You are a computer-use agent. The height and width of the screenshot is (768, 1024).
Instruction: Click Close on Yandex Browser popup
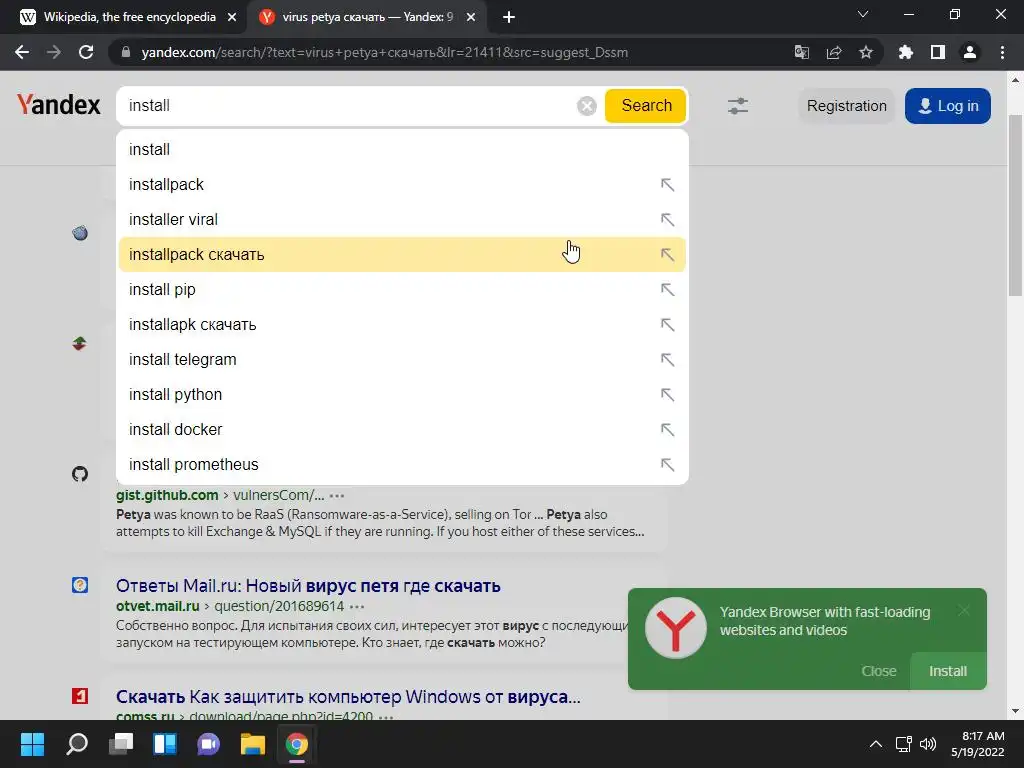[878, 671]
